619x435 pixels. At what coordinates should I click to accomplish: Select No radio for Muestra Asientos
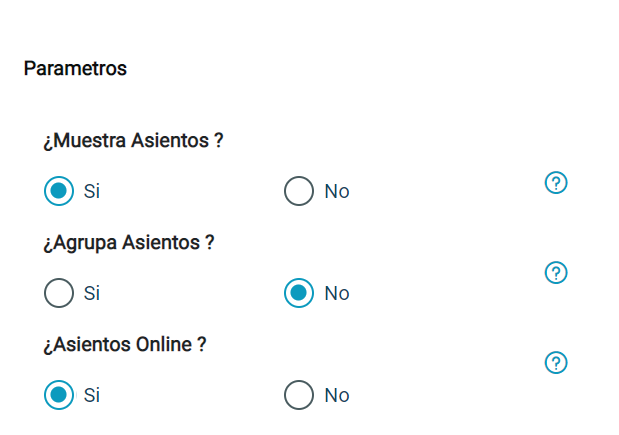[x=299, y=191]
